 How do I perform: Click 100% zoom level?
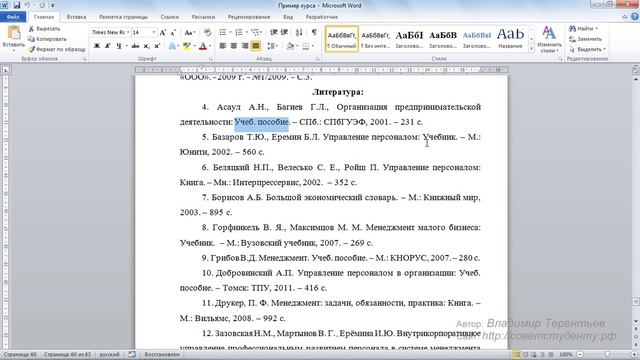[x=566, y=354]
